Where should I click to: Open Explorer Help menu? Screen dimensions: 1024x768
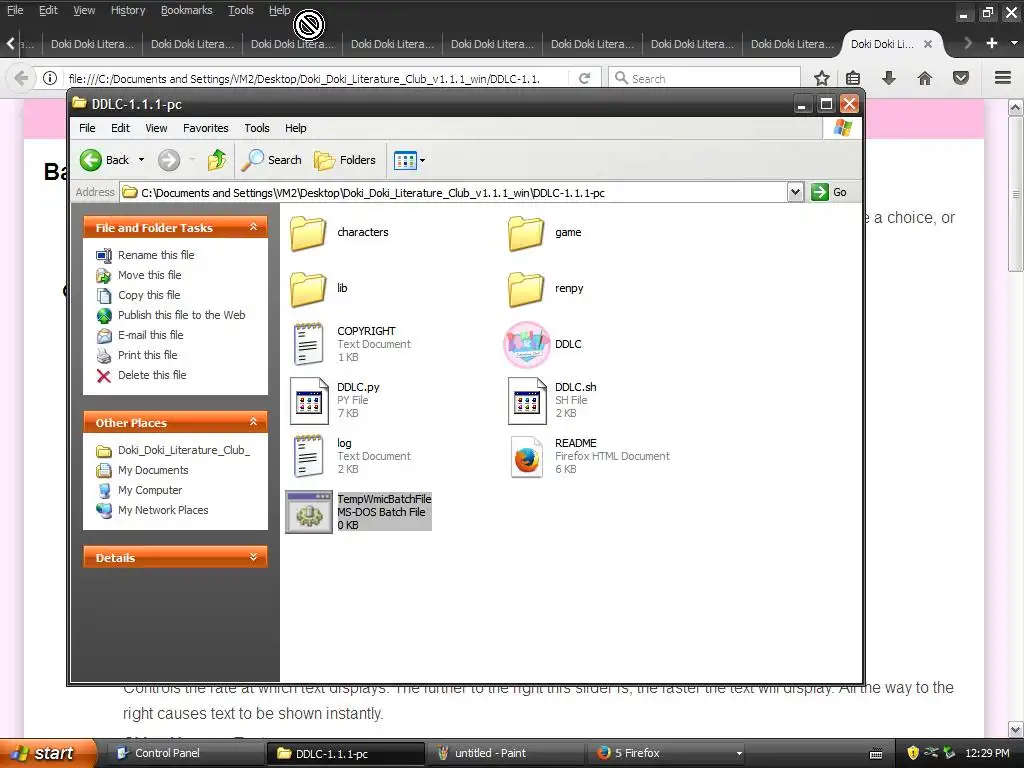(x=295, y=128)
